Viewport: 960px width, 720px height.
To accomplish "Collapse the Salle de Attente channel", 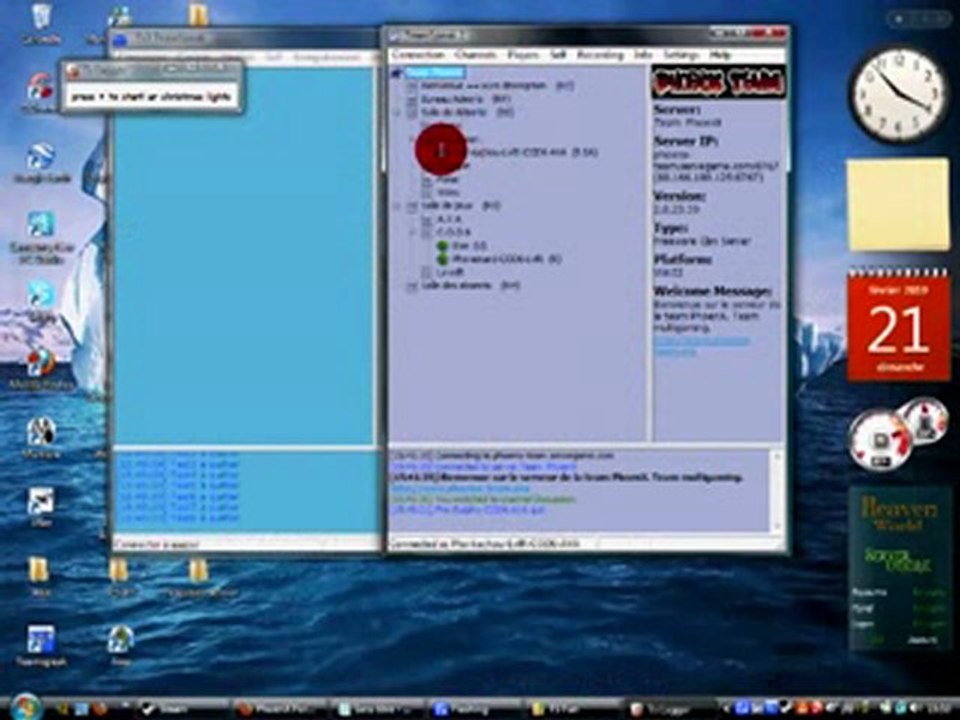I will pos(398,113).
